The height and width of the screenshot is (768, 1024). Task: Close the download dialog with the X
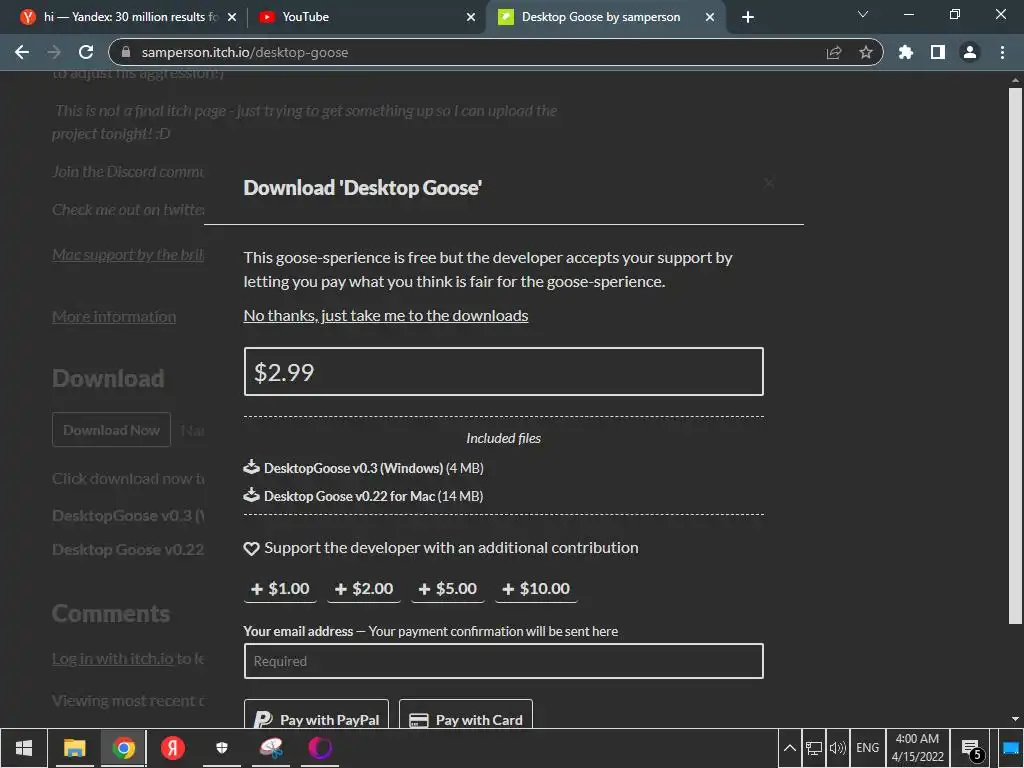tap(769, 183)
